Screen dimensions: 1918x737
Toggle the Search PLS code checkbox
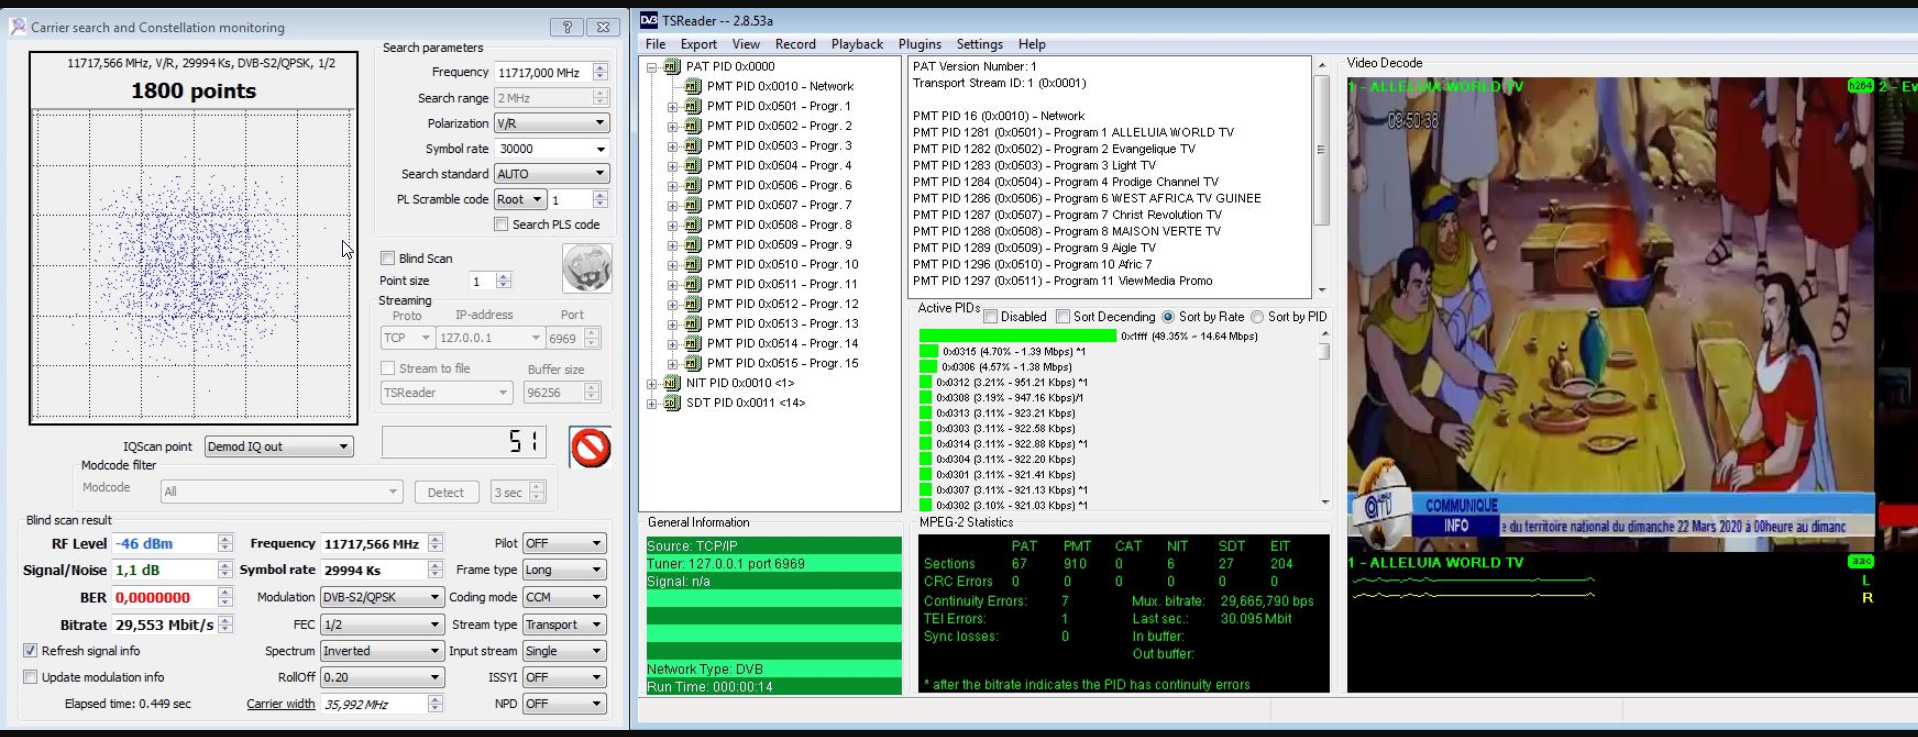(501, 224)
